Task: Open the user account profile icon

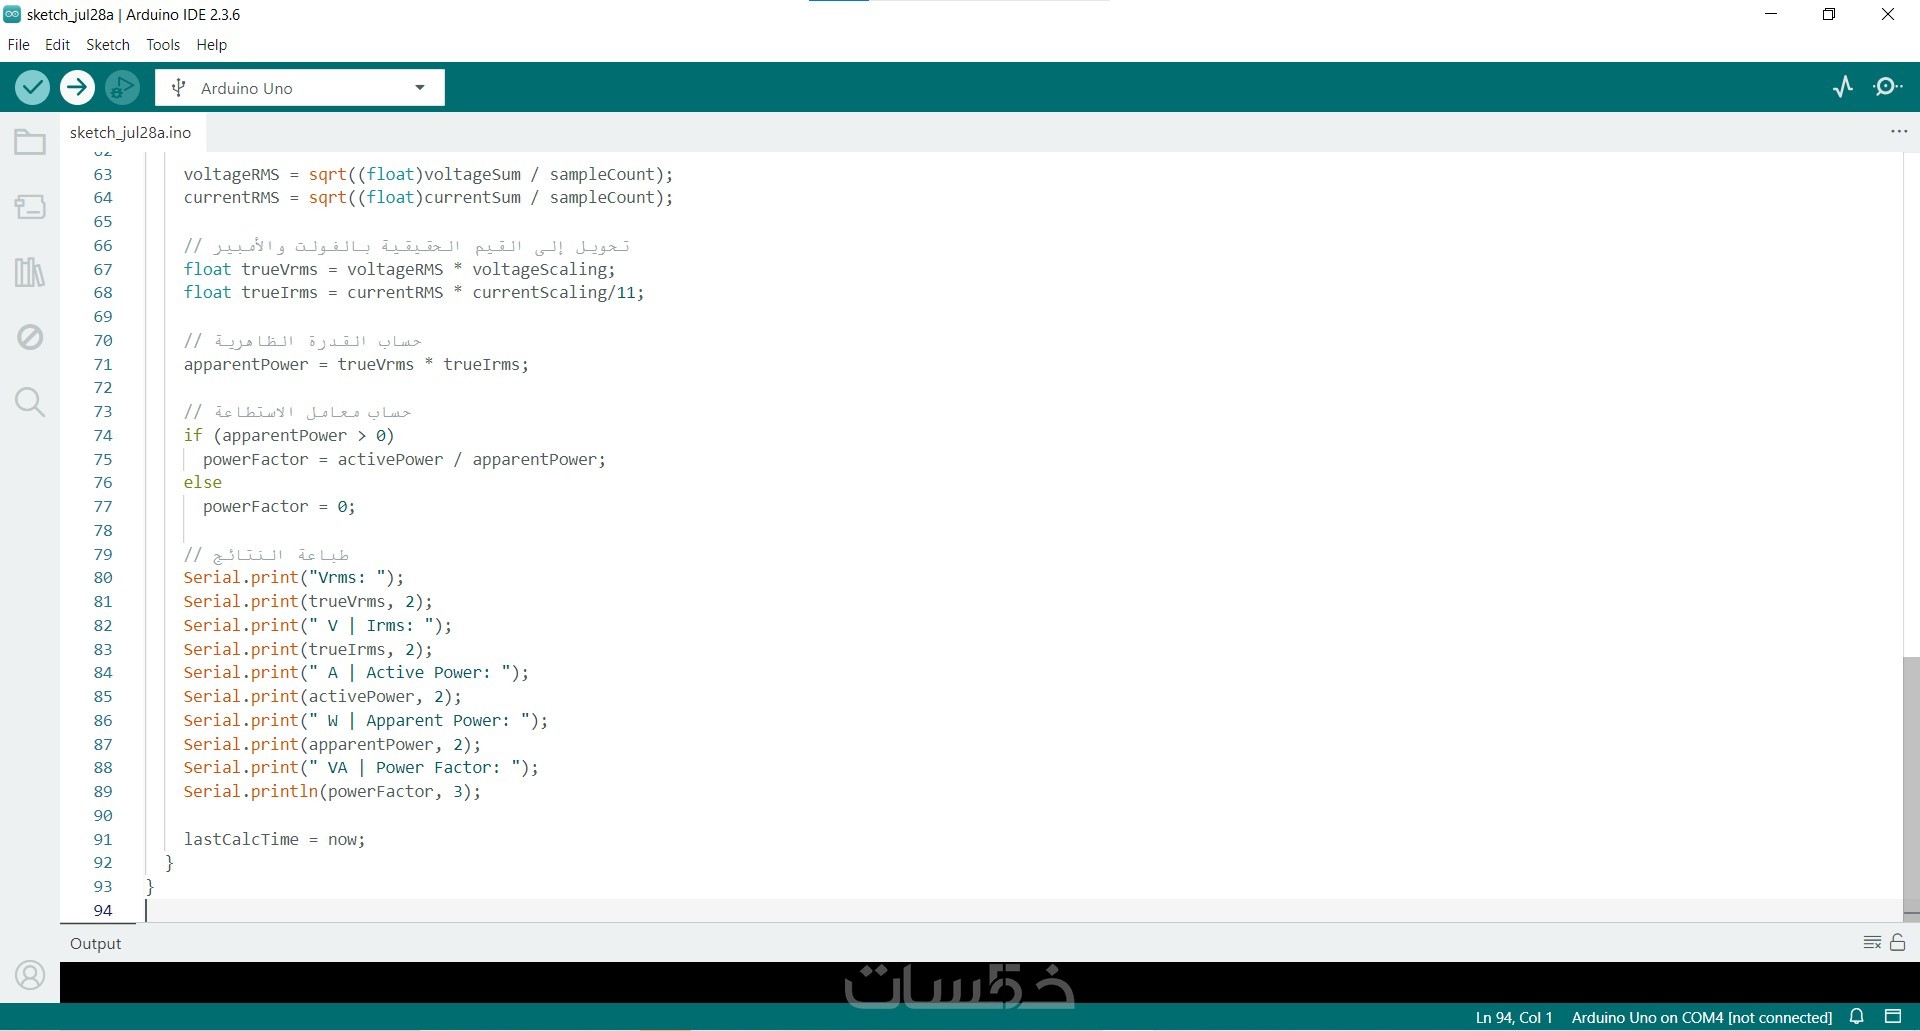Action: point(30,975)
